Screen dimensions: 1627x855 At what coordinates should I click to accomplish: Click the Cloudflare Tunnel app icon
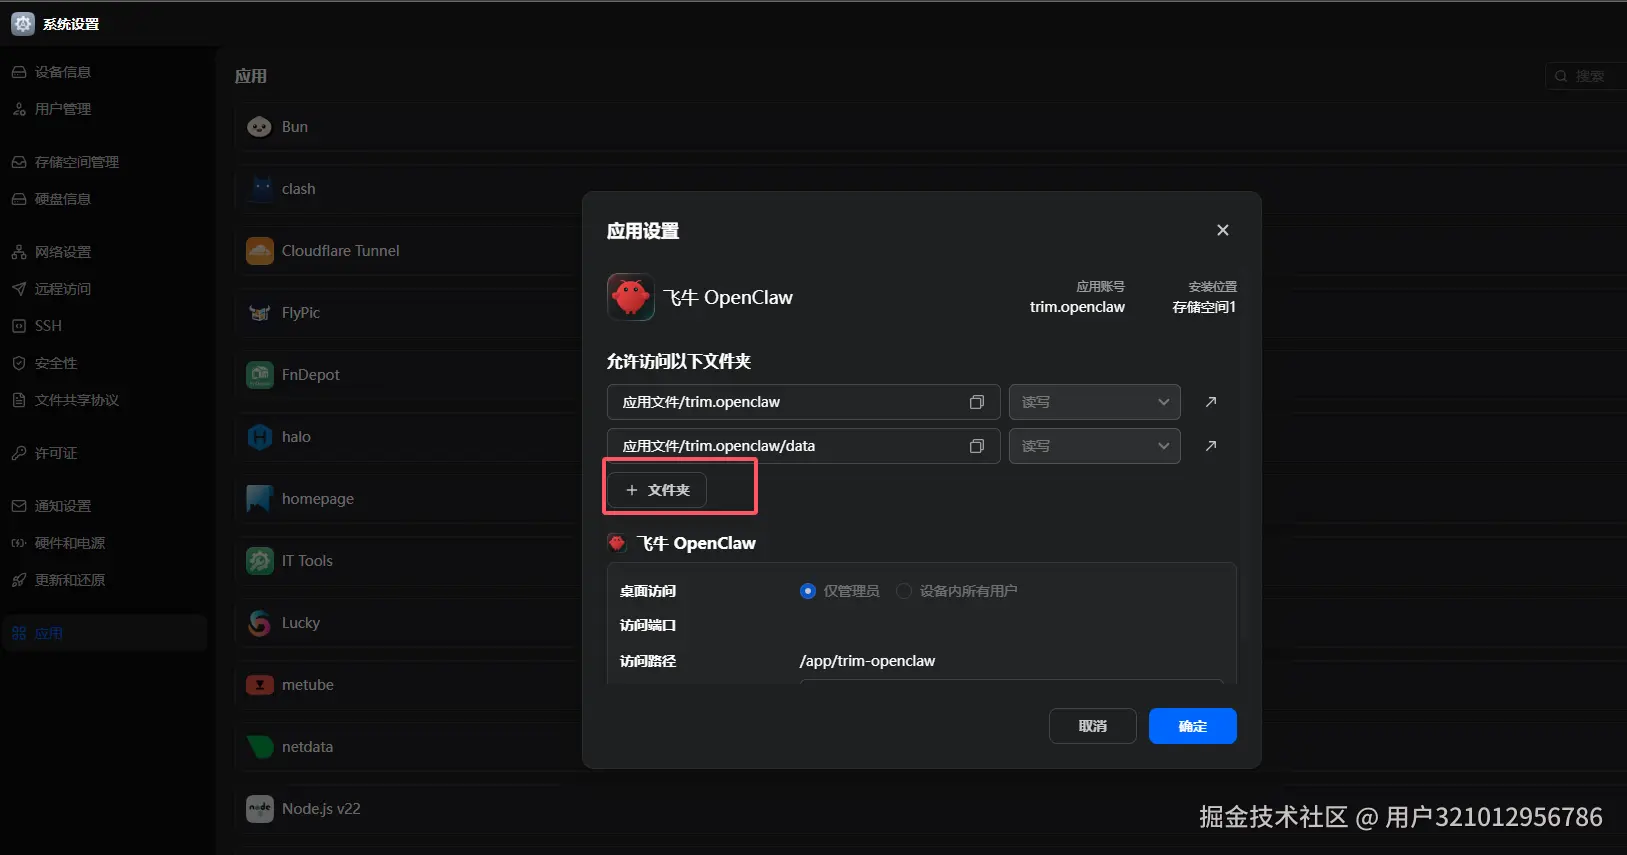pos(260,251)
